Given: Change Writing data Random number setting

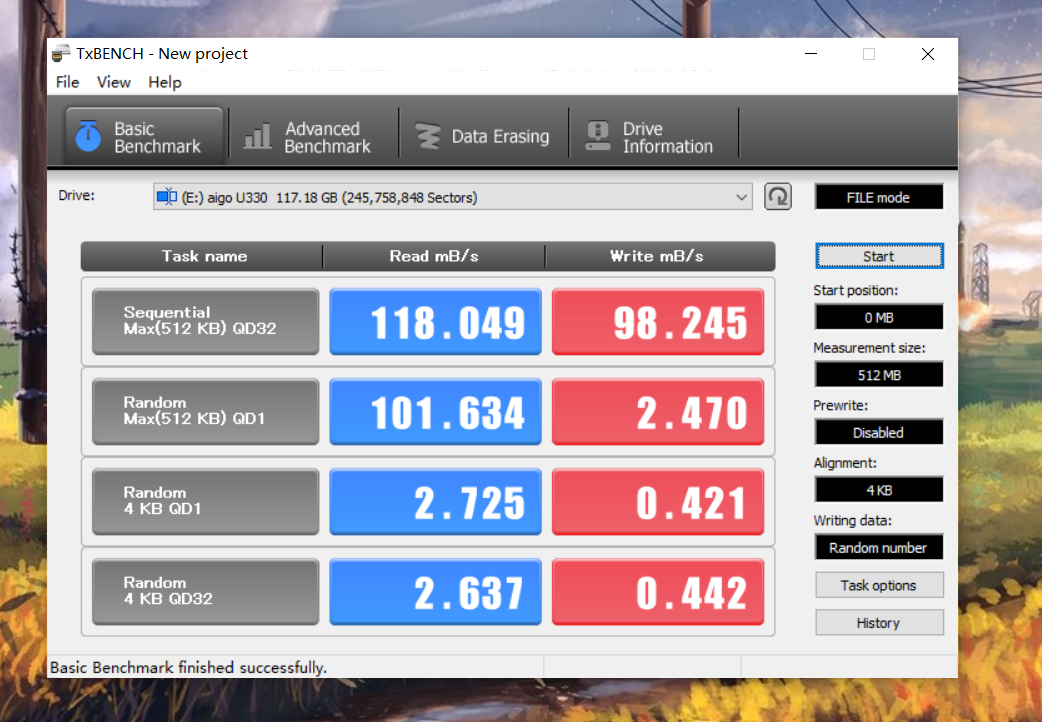Looking at the screenshot, I should [x=879, y=547].
